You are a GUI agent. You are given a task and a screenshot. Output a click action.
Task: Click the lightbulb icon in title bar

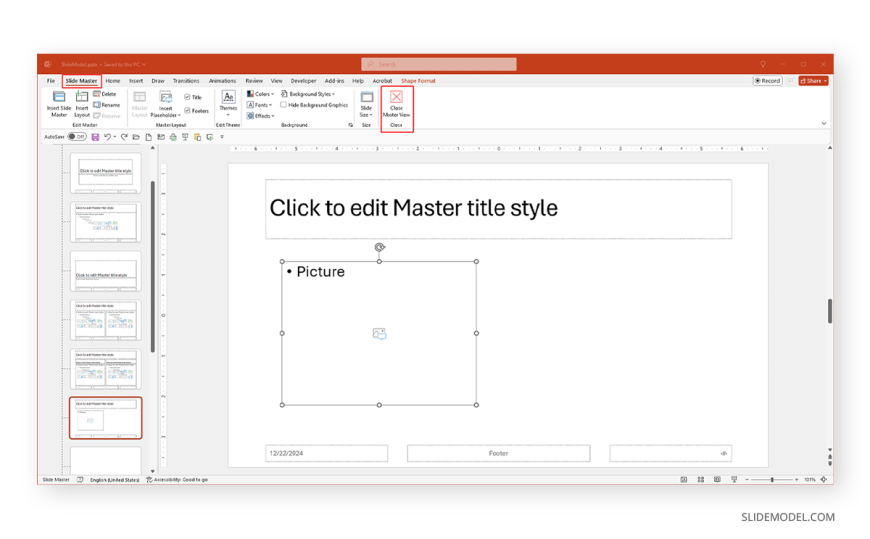tap(763, 64)
